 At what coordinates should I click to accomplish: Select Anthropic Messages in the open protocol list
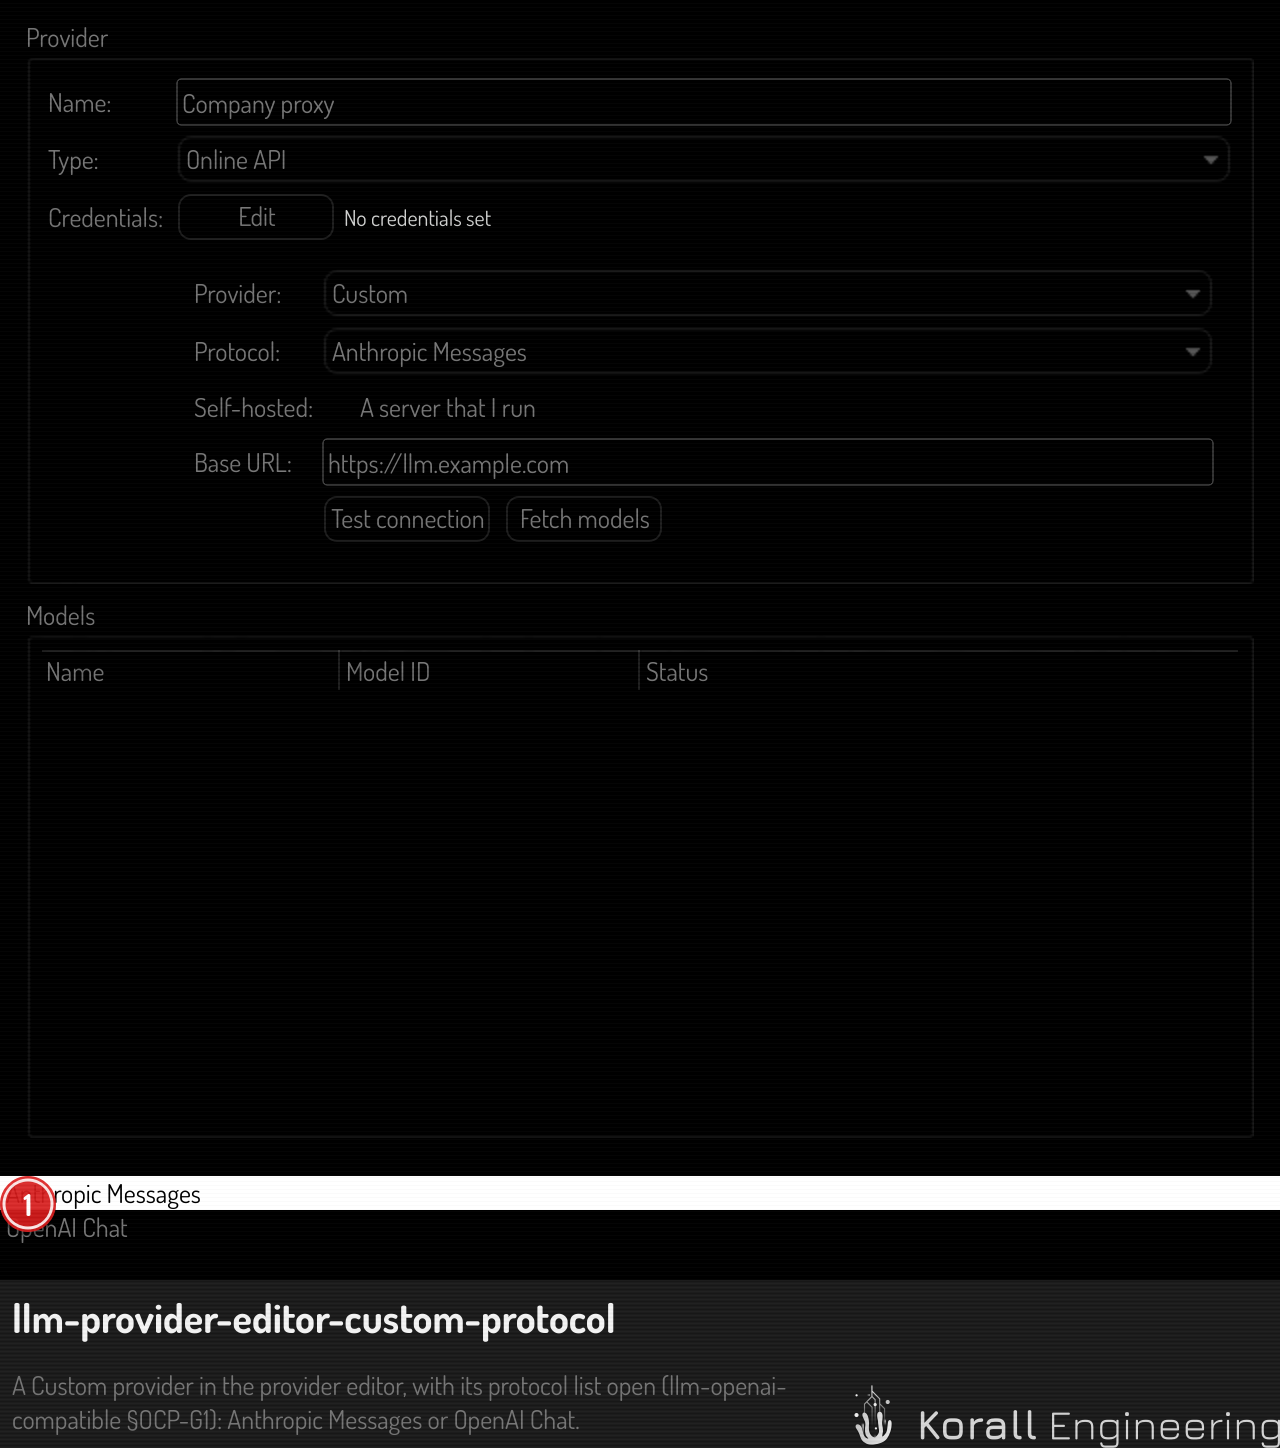tap(640, 1194)
